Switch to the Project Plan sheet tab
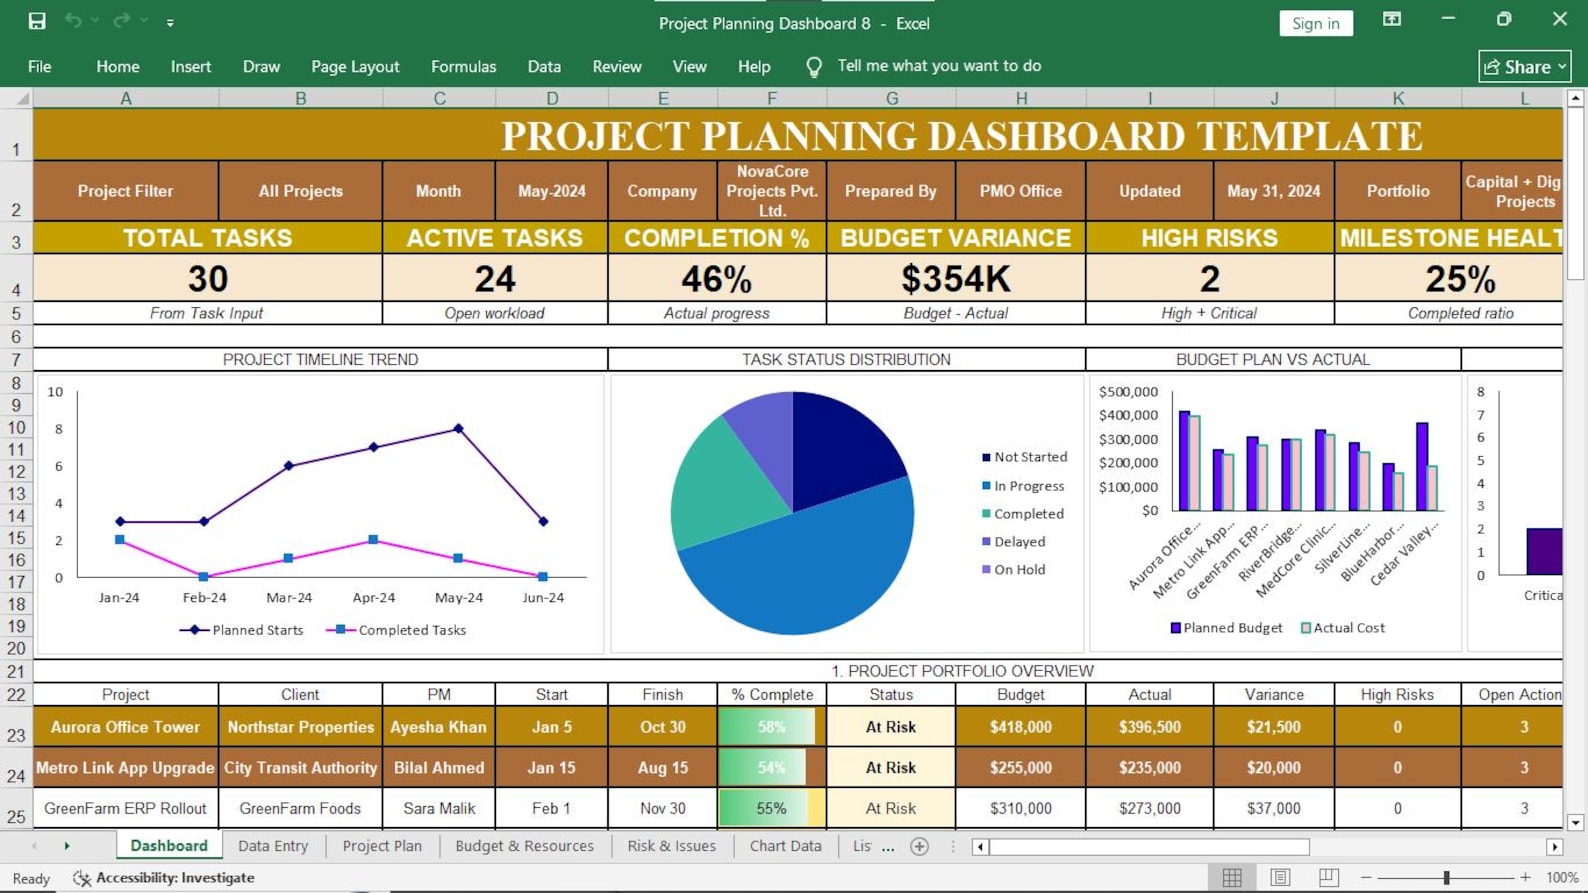Screen dimensions: 1588x893 (382, 846)
